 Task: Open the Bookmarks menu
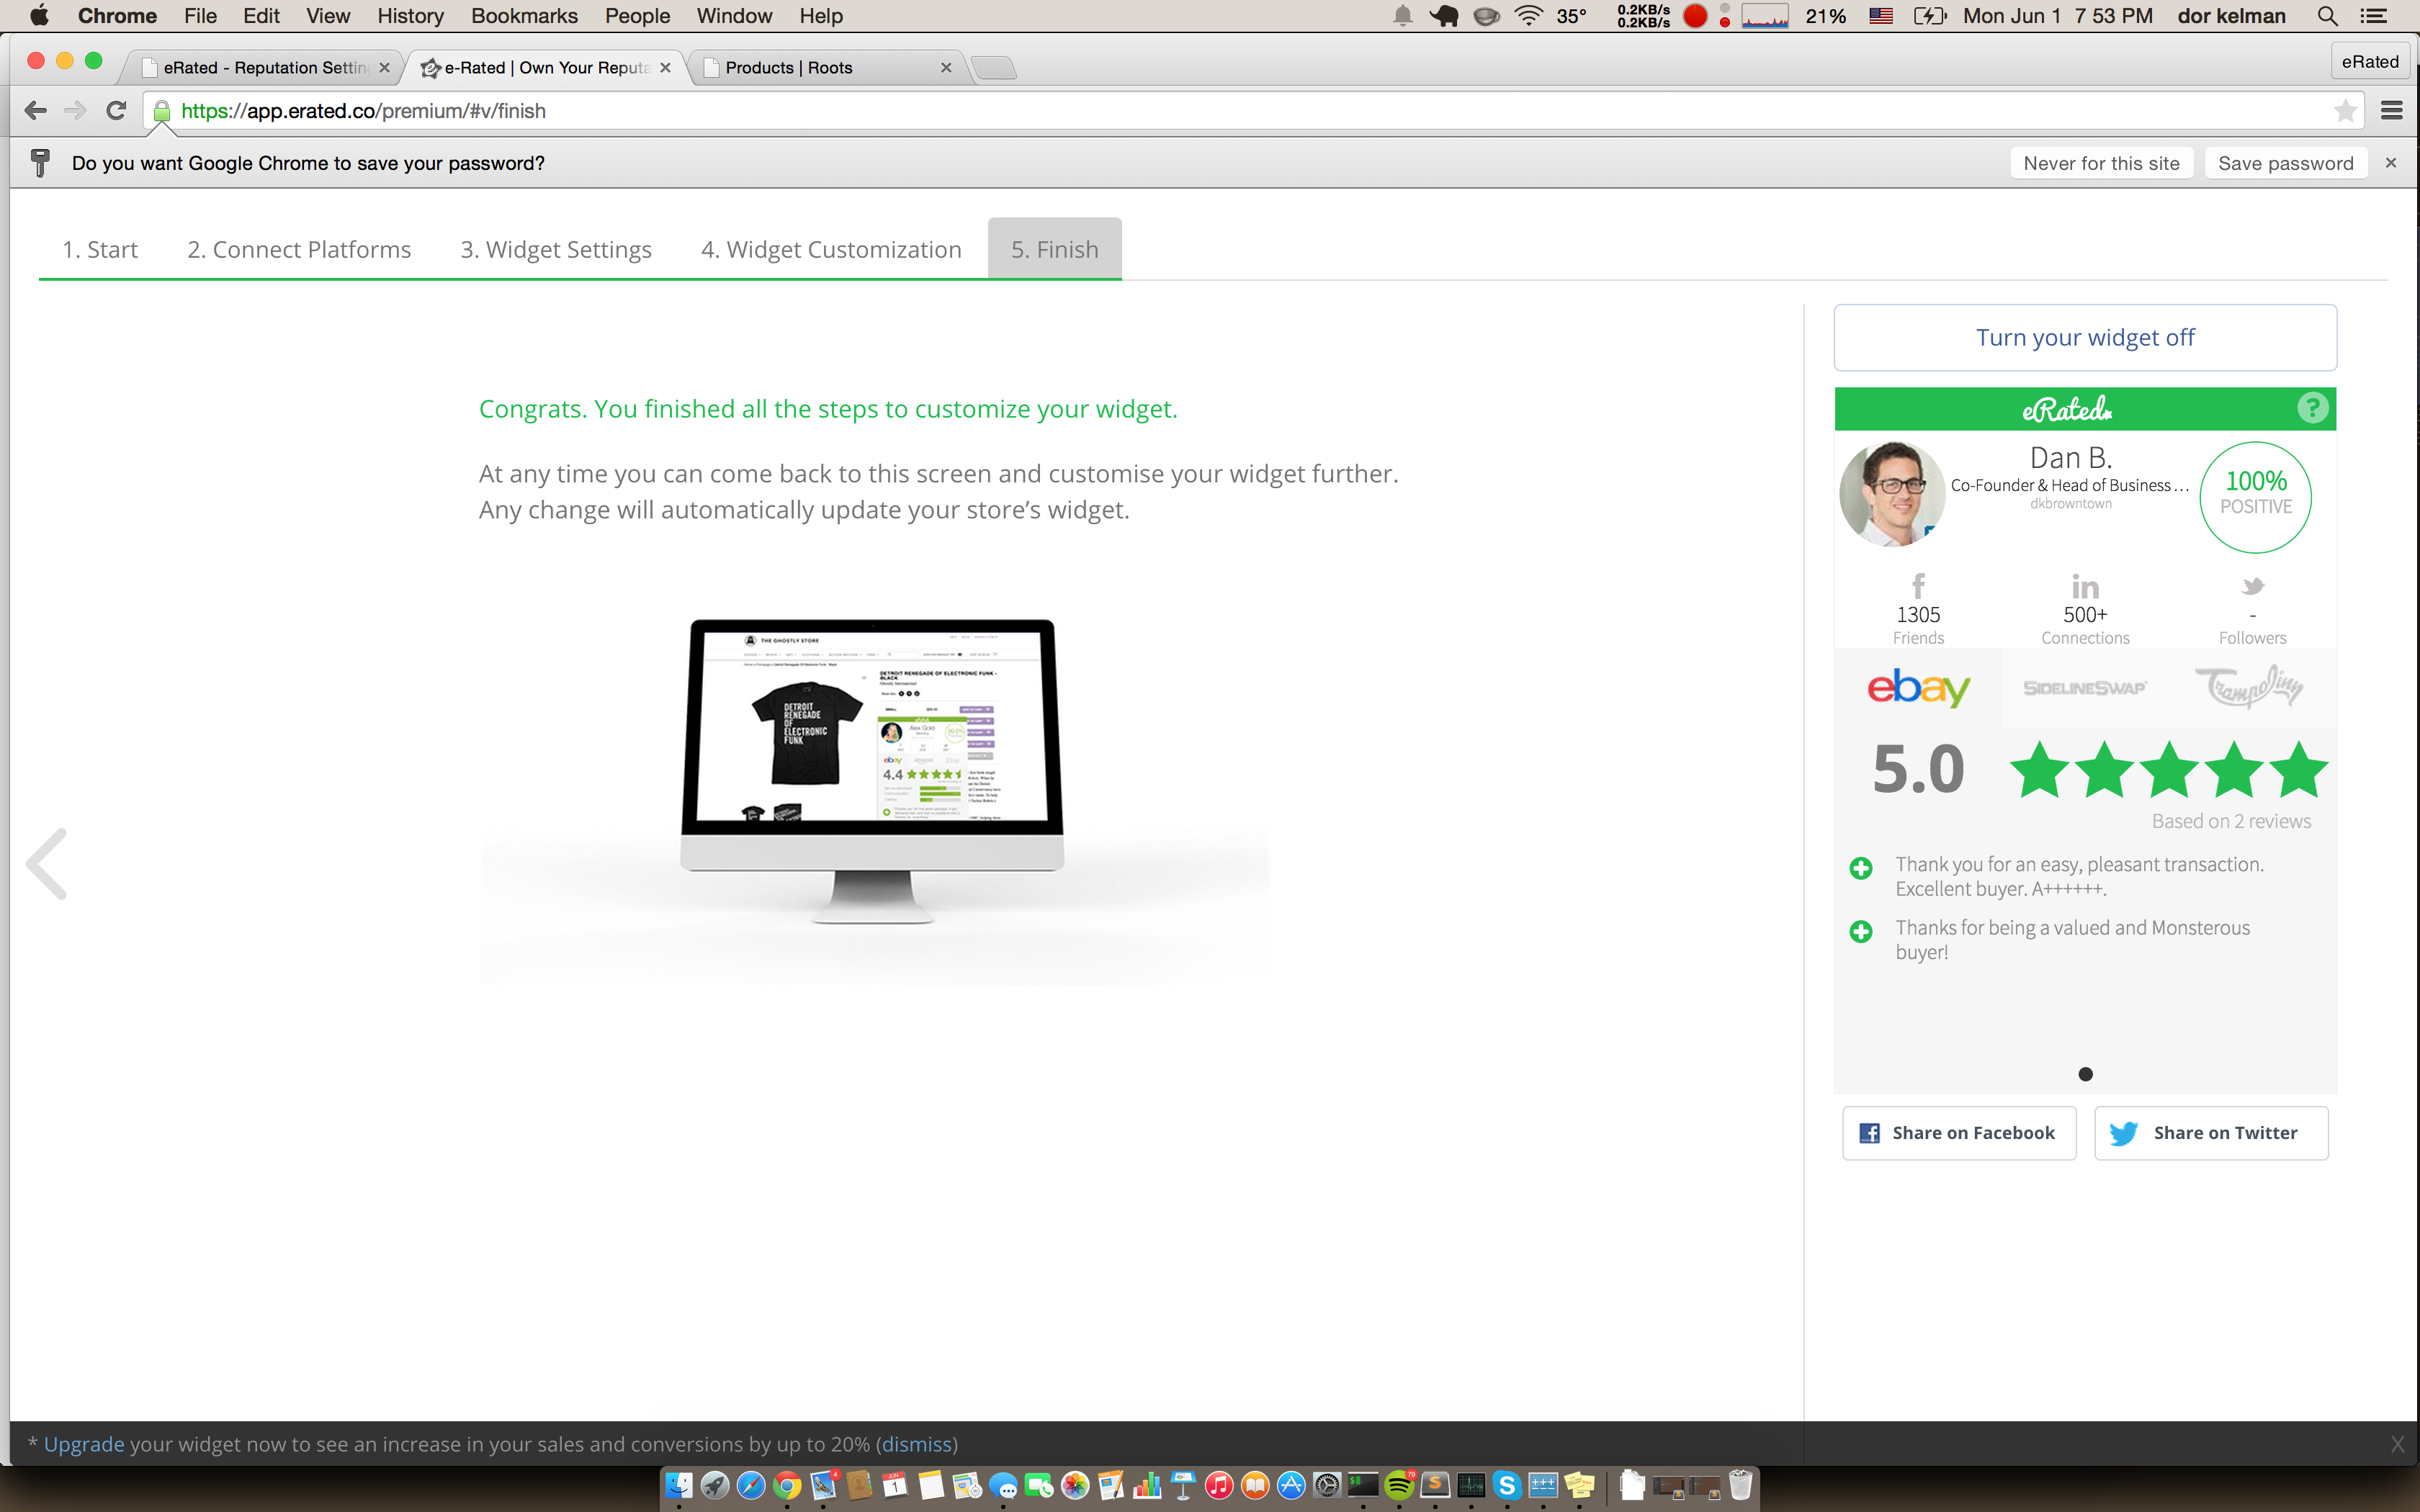point(524,16)
